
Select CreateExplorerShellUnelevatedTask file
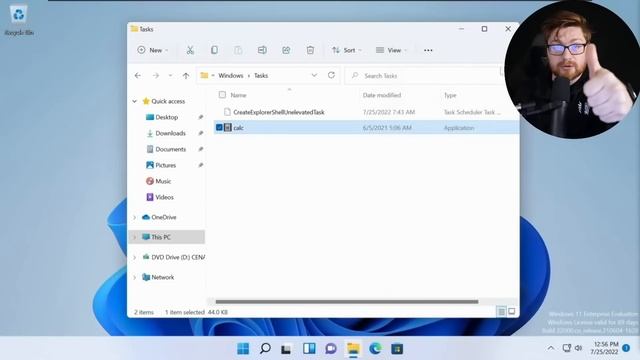[279, 112]
